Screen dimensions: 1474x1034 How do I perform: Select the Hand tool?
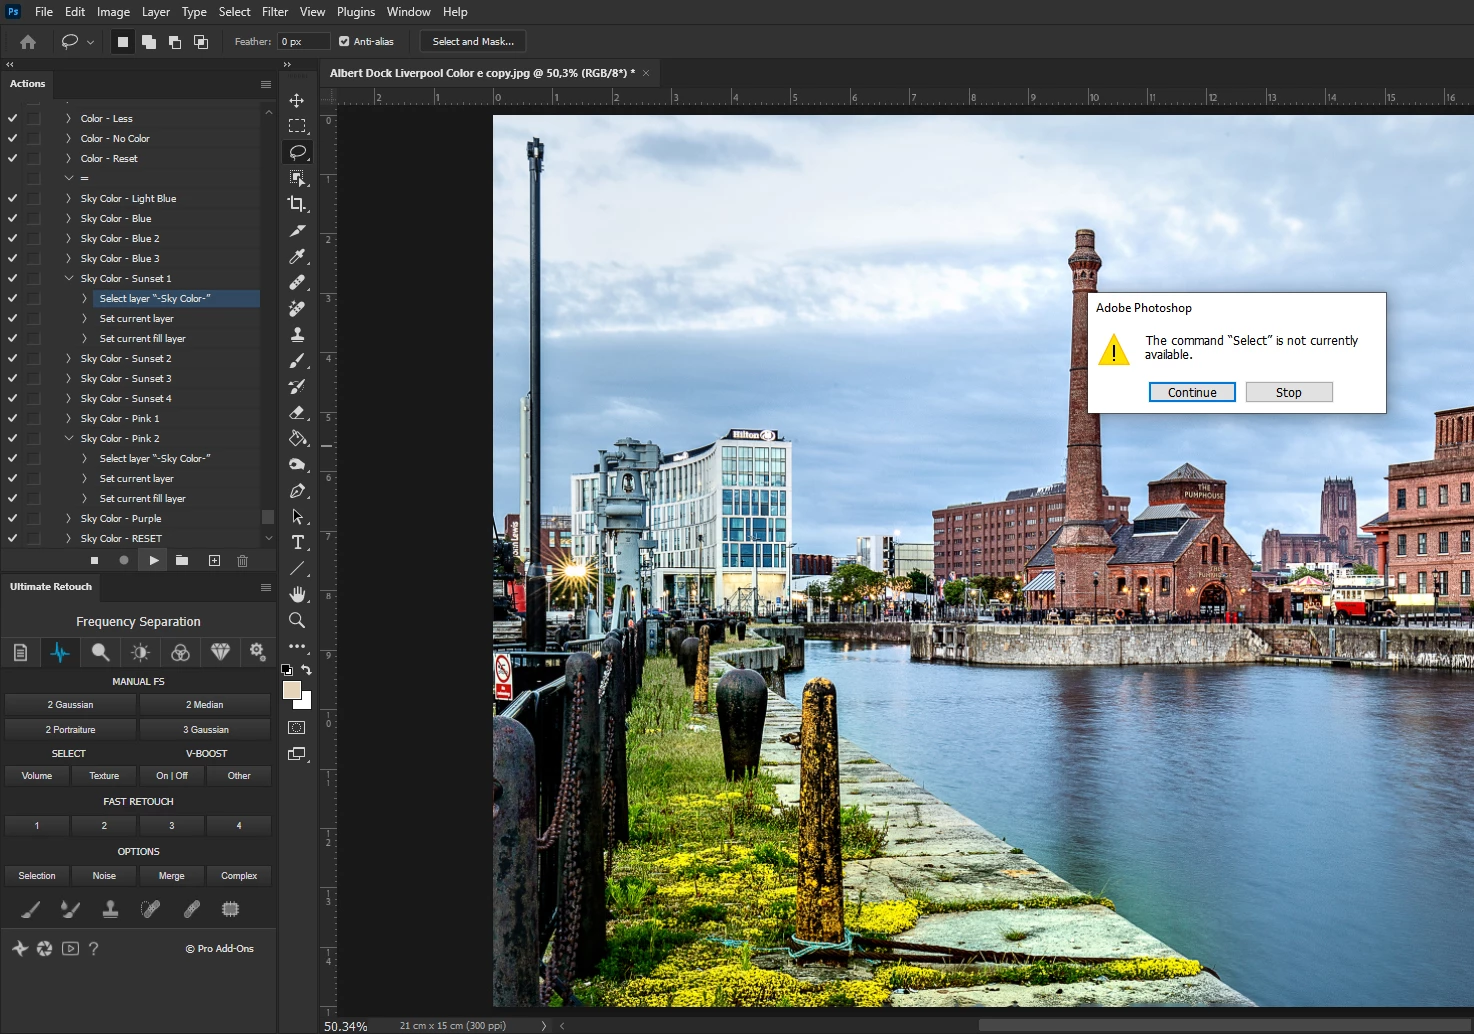(297, 594)
